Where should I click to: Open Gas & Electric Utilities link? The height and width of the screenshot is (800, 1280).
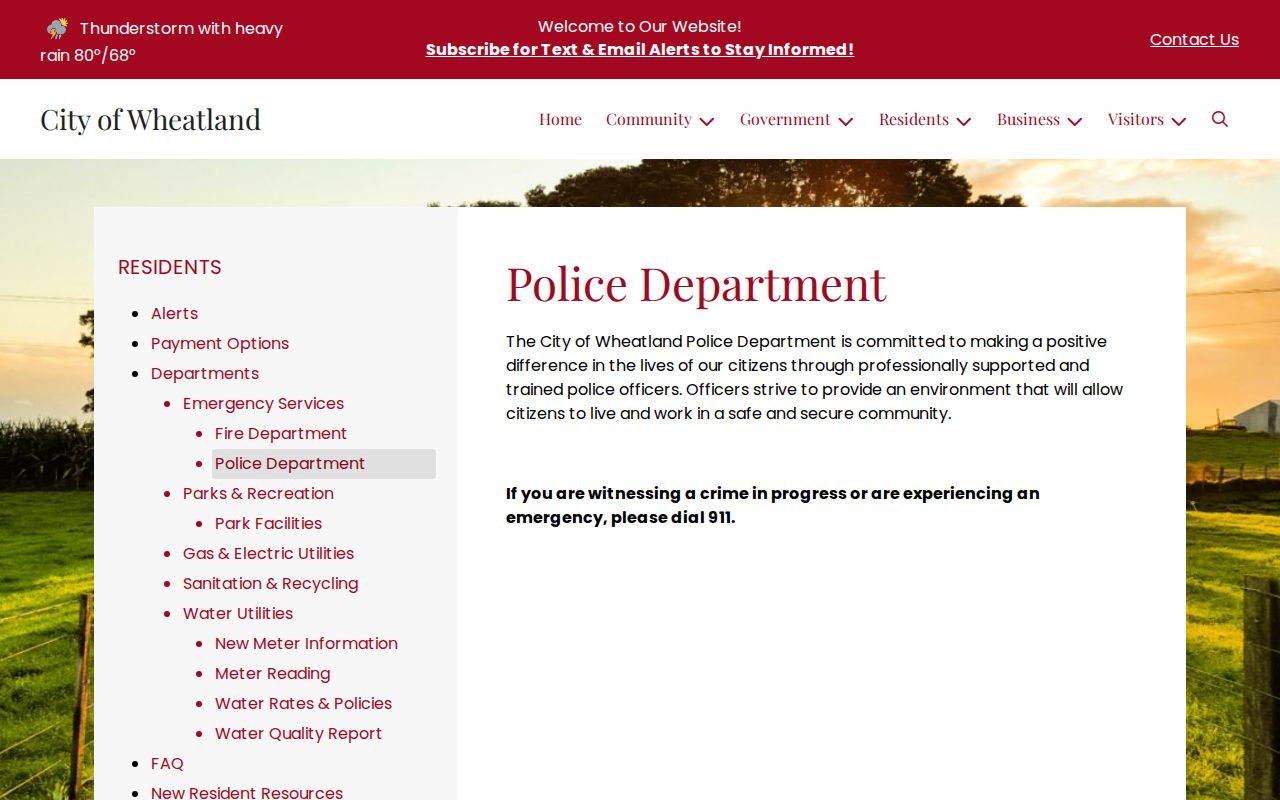tap(268, 553)
